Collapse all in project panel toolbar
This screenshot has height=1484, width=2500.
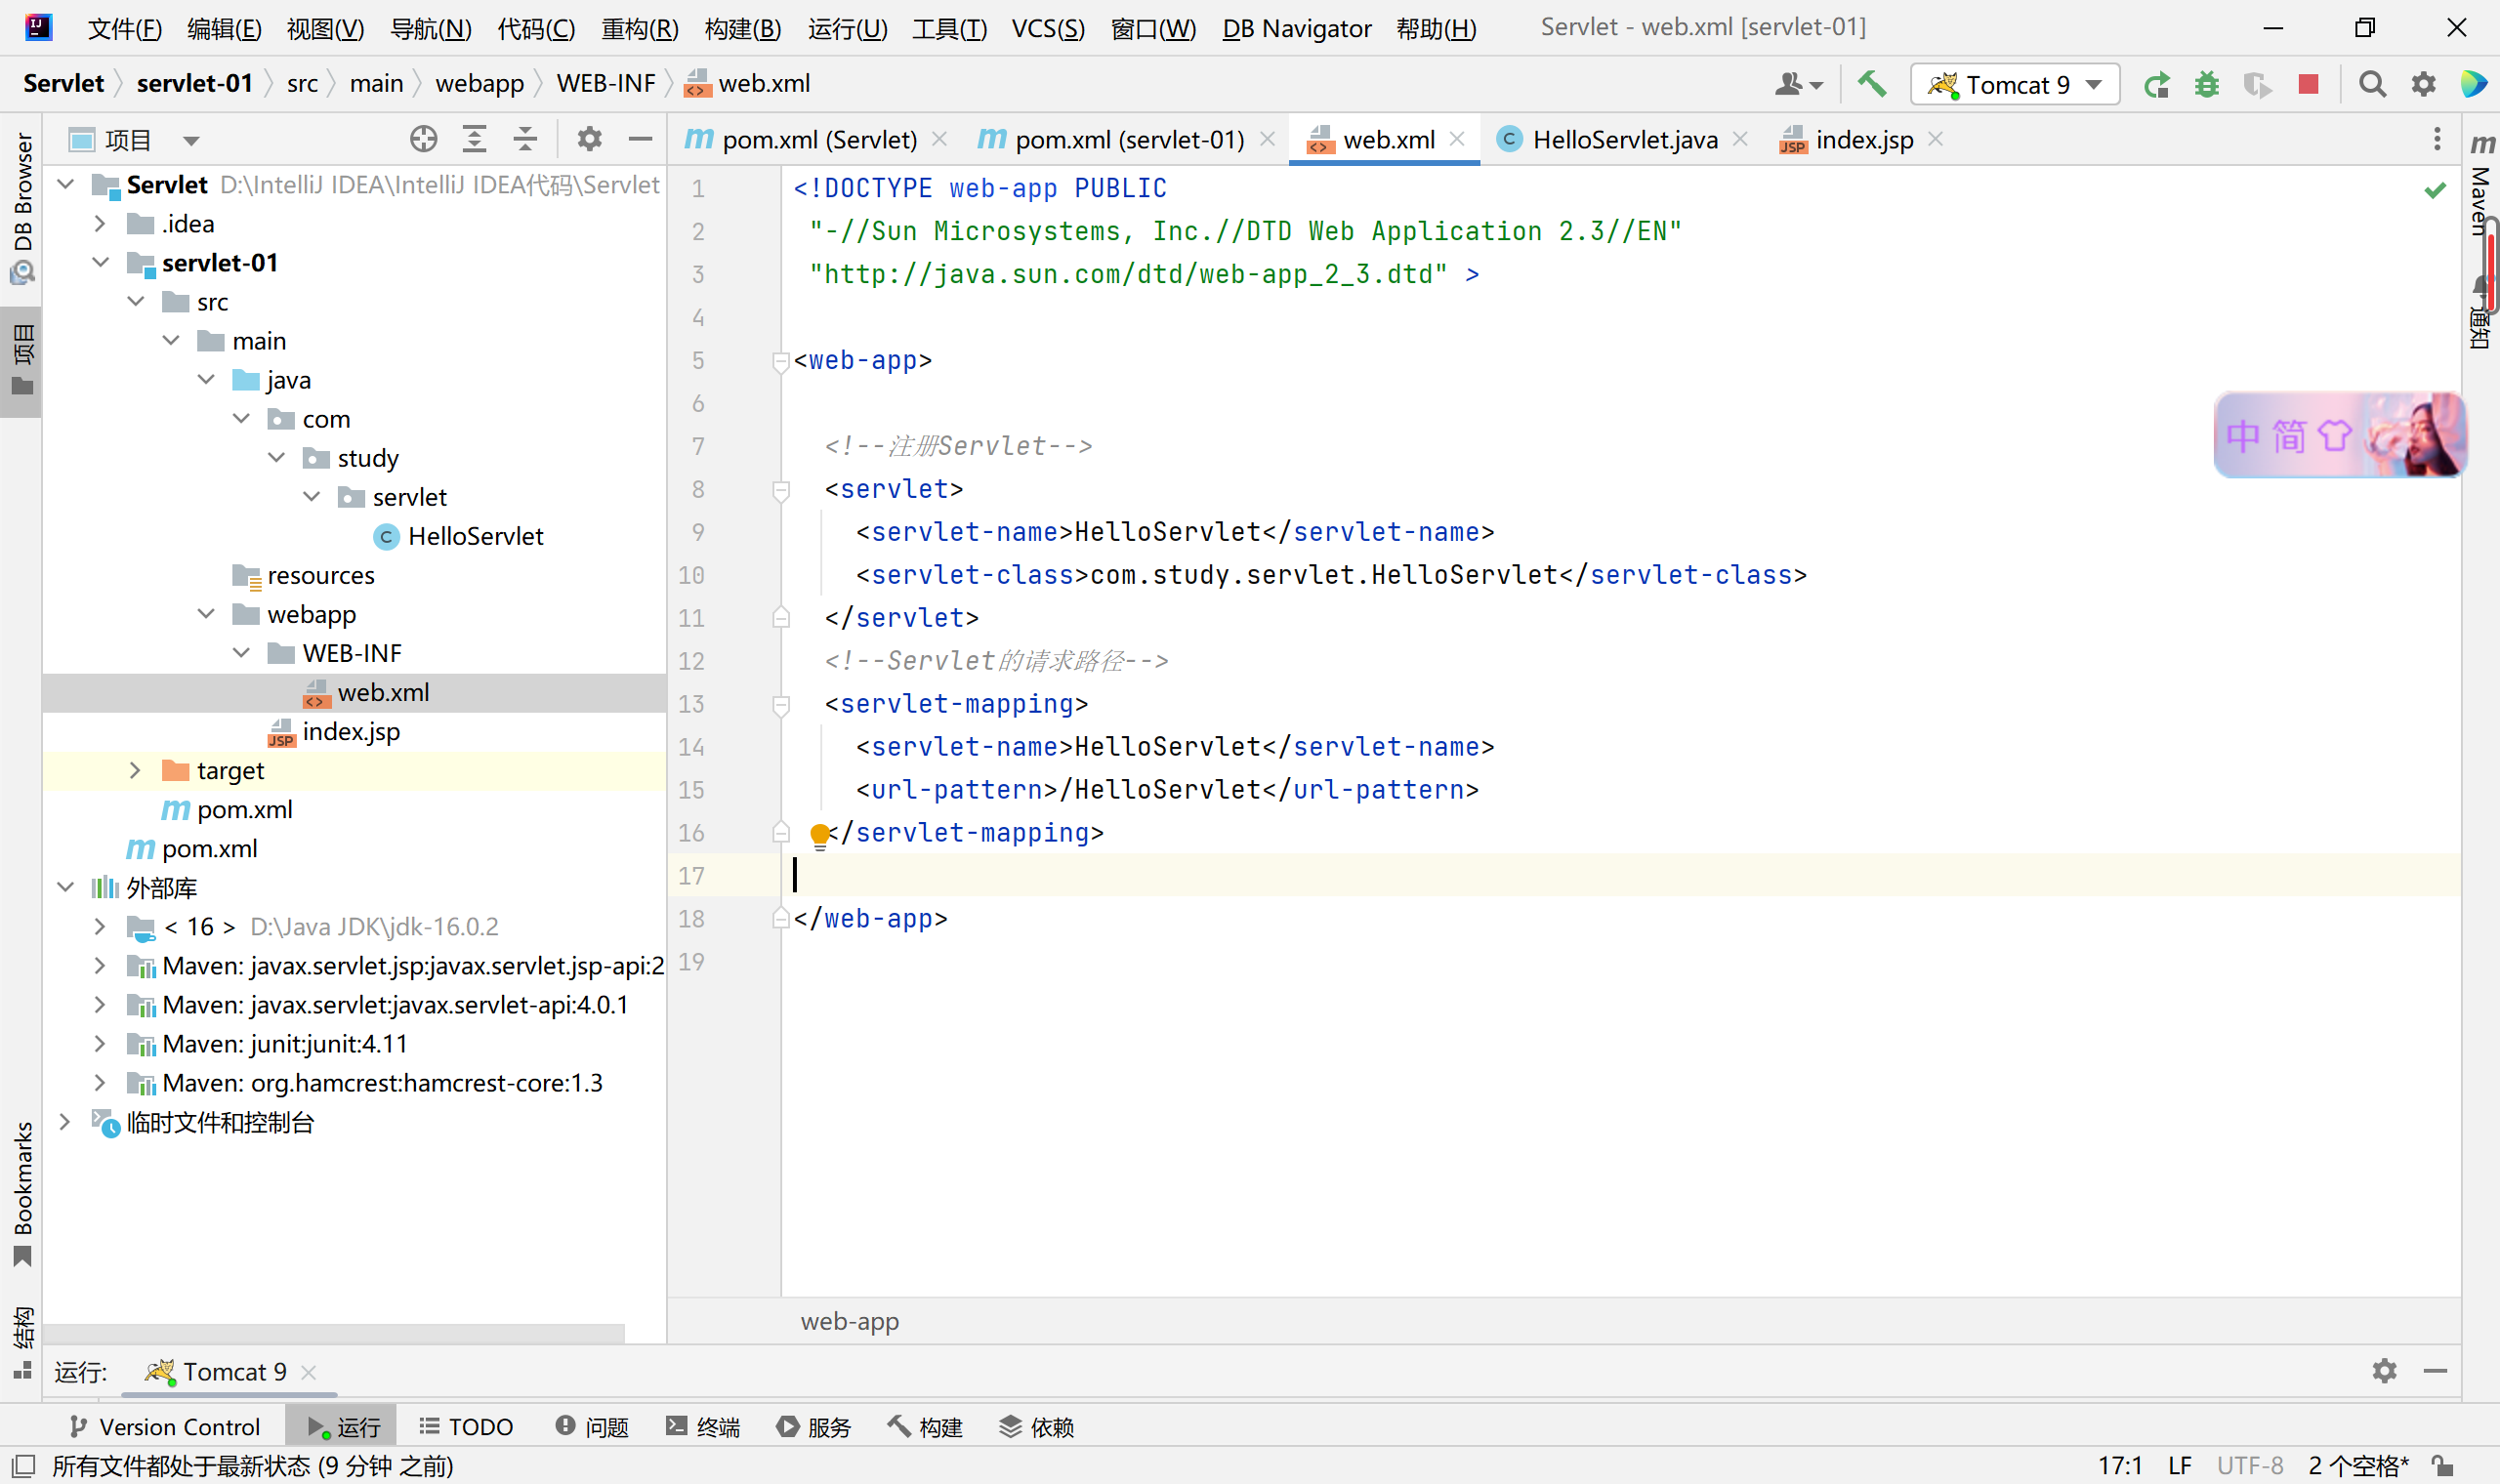click(525, 139)
